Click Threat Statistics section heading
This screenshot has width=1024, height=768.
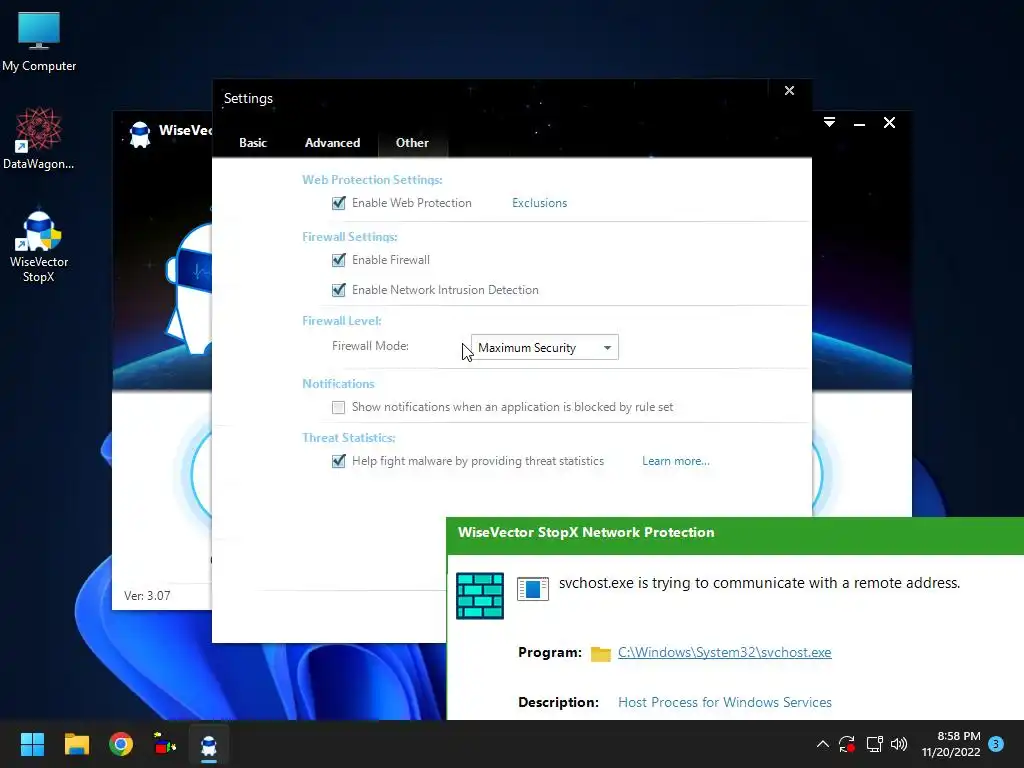349,438
